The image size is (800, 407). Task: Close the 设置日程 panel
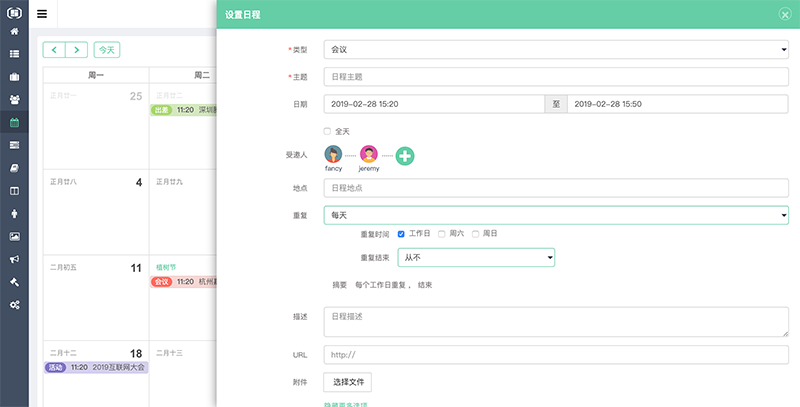(785, 15)
